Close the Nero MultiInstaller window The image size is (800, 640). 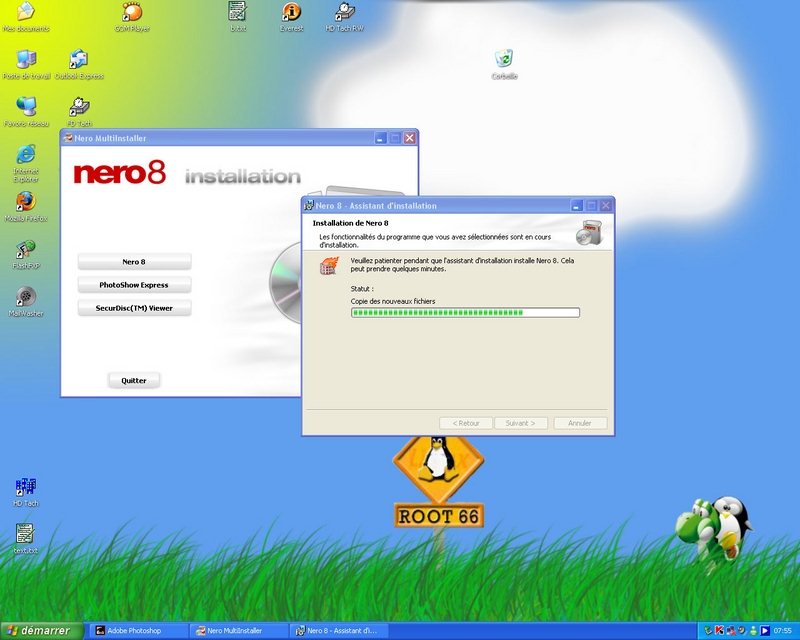(x=410, y=138)
